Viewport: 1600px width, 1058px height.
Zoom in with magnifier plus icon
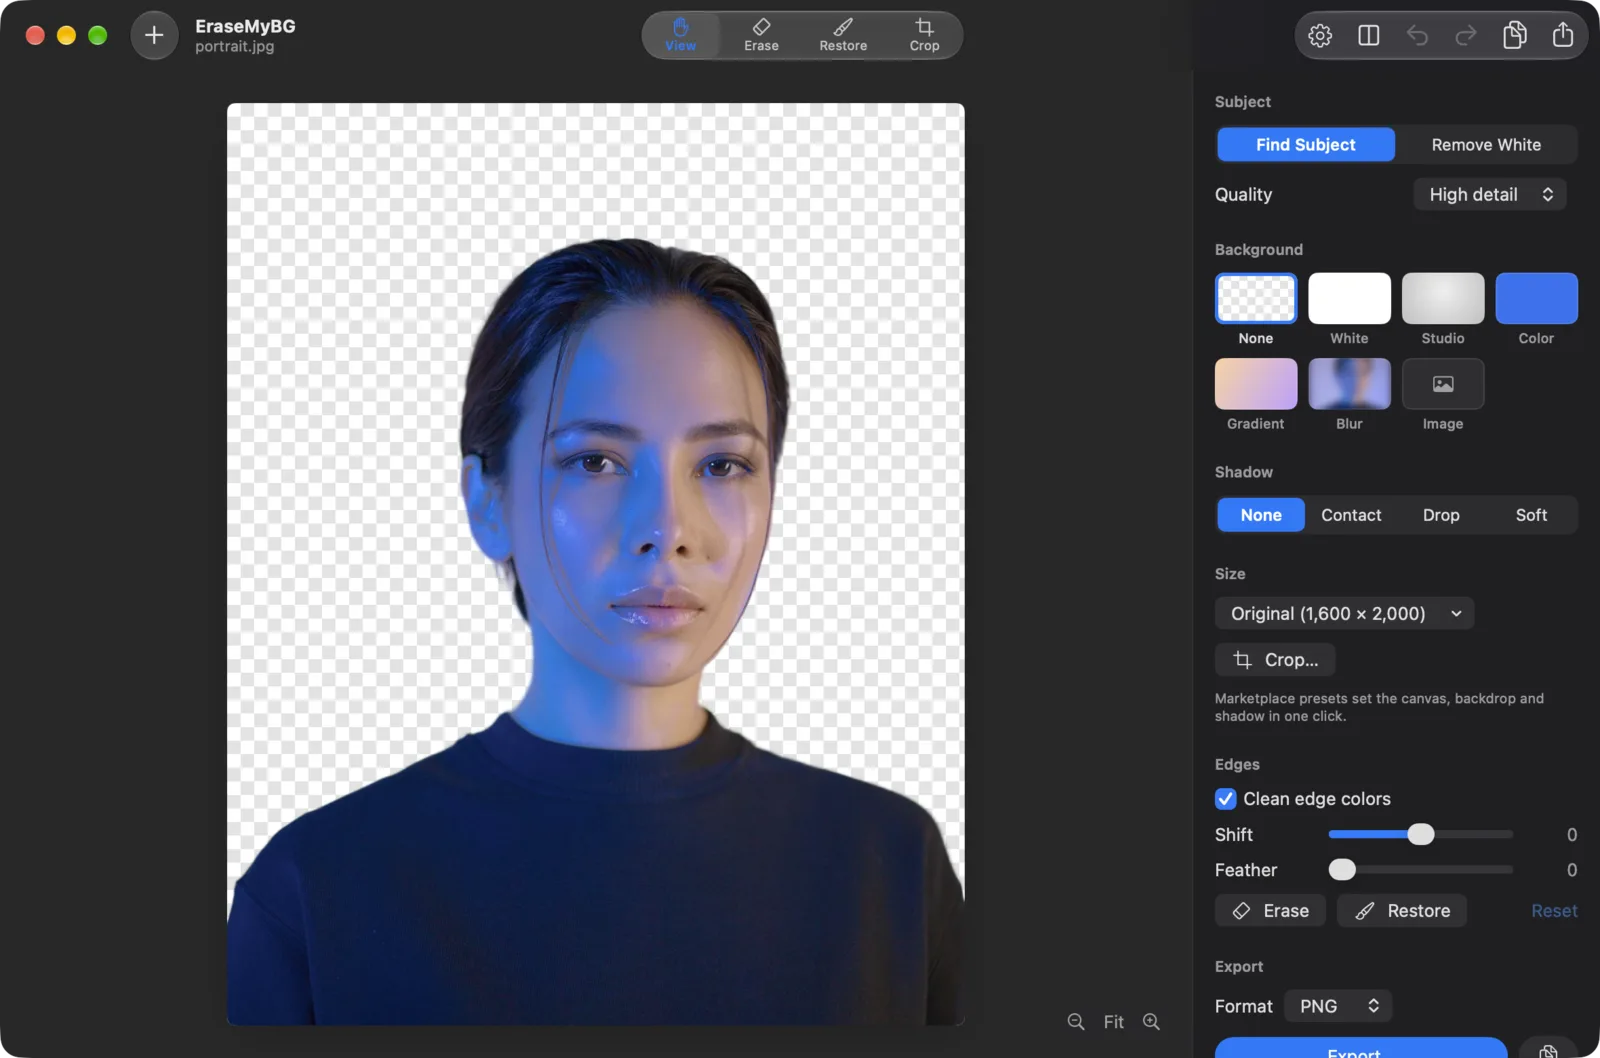(1152, 1021)
